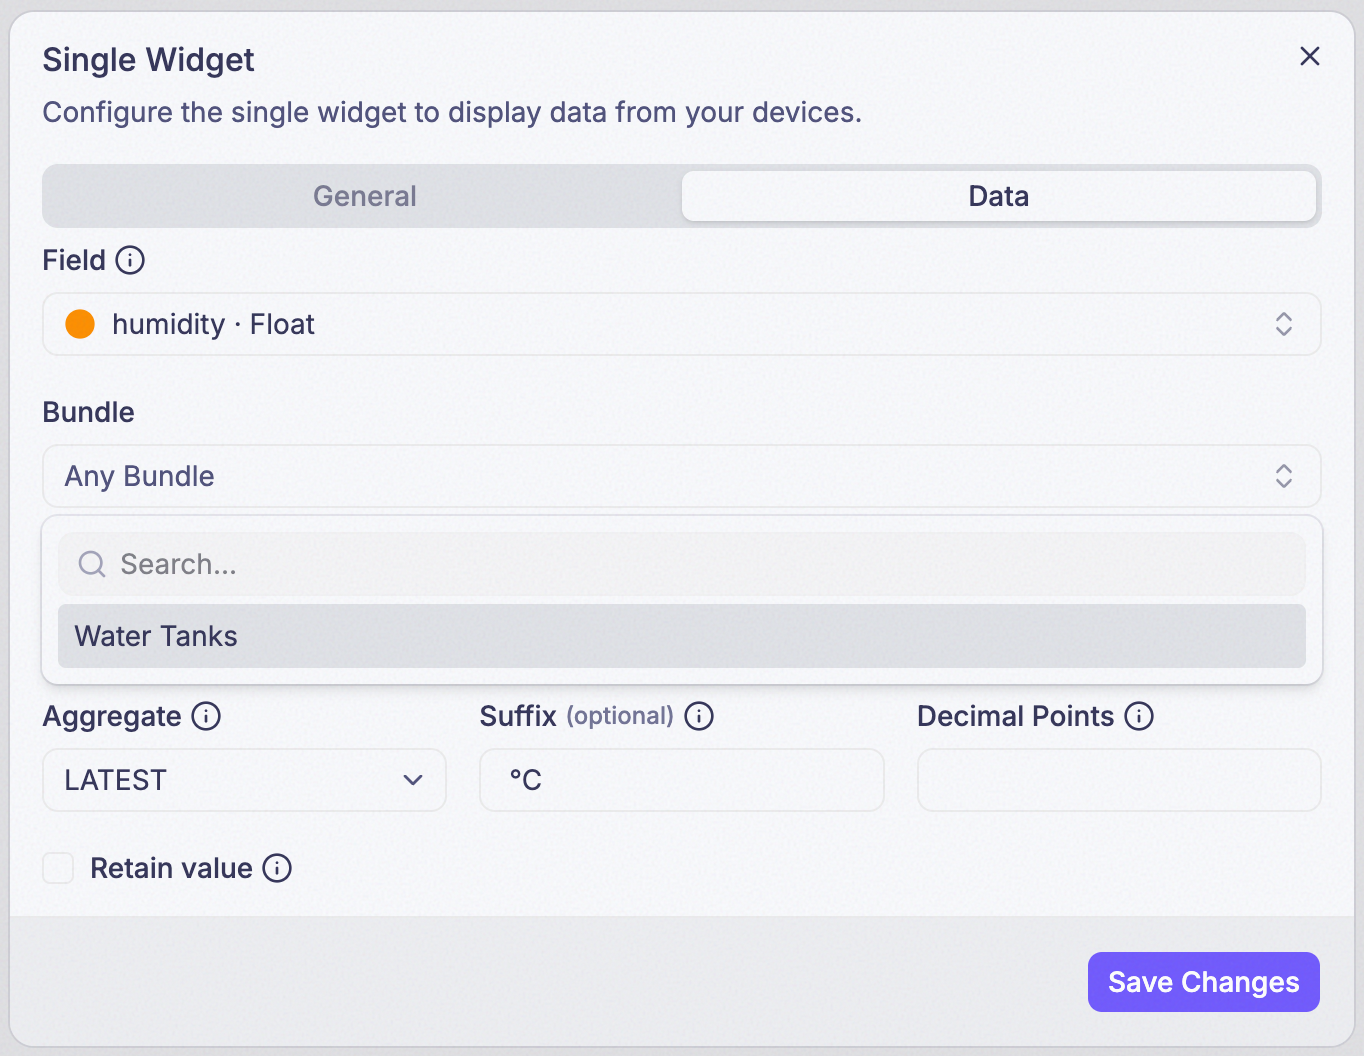1364x1056 pixels.
Task: Click the up-down chevrons on Field selector
Action: click(1284, 324)
